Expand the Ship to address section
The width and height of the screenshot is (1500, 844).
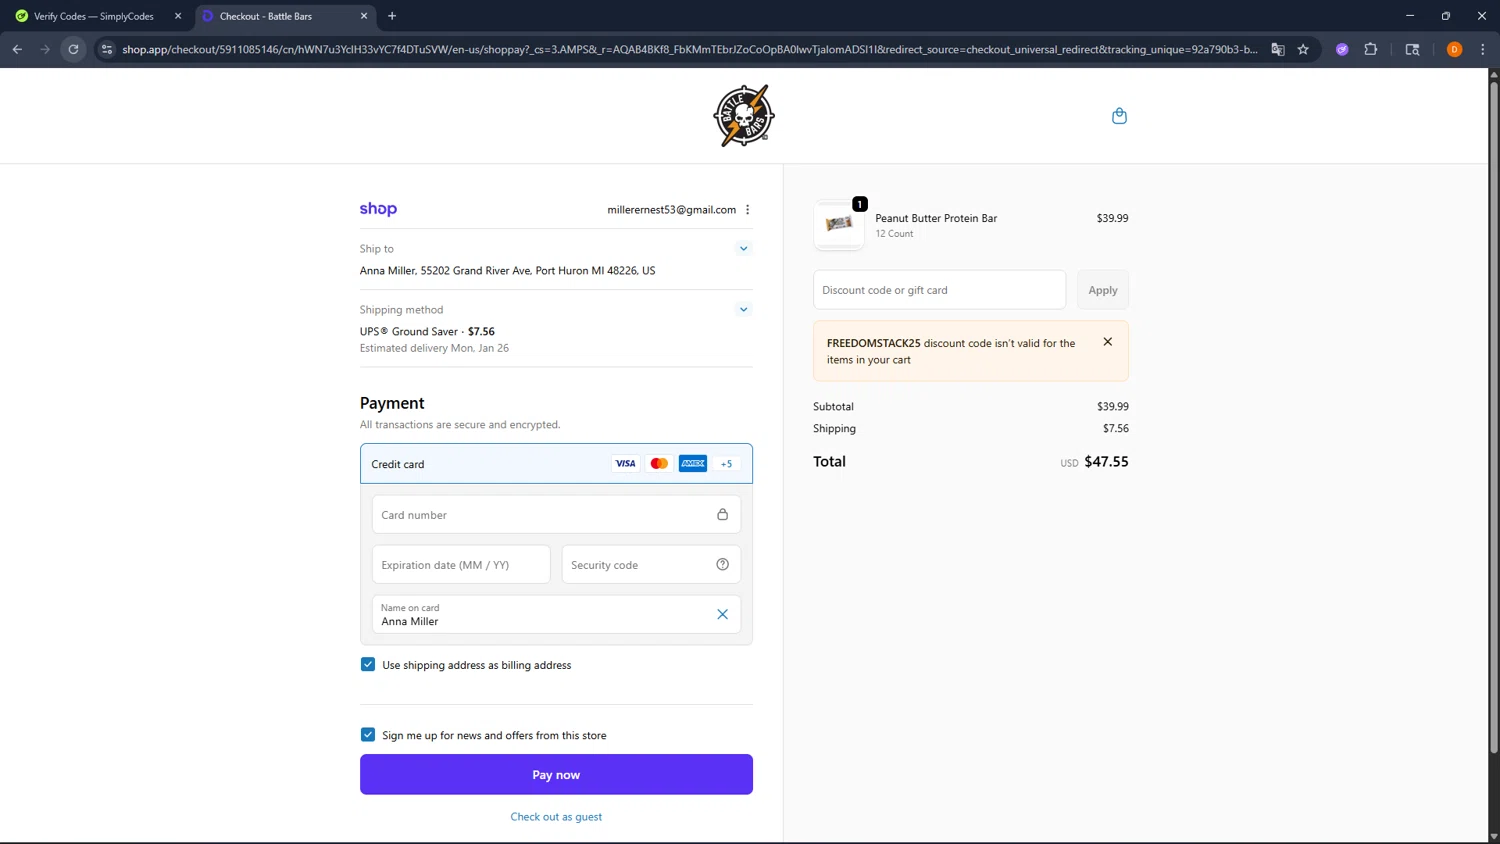(743, 249)
